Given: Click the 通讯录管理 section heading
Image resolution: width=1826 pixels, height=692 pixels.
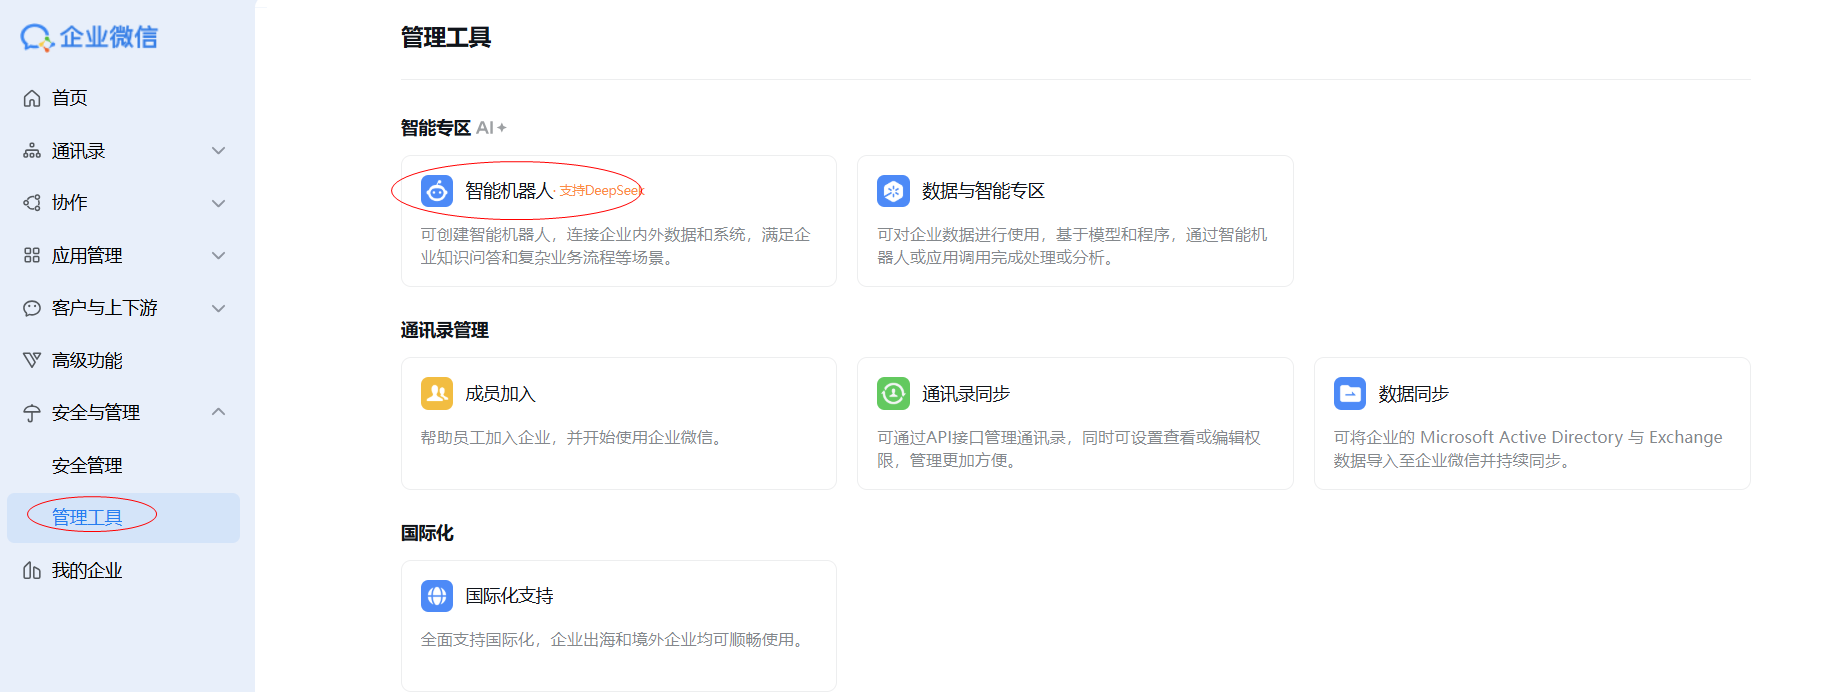Looking at the screenshot, I should [445, 330].
